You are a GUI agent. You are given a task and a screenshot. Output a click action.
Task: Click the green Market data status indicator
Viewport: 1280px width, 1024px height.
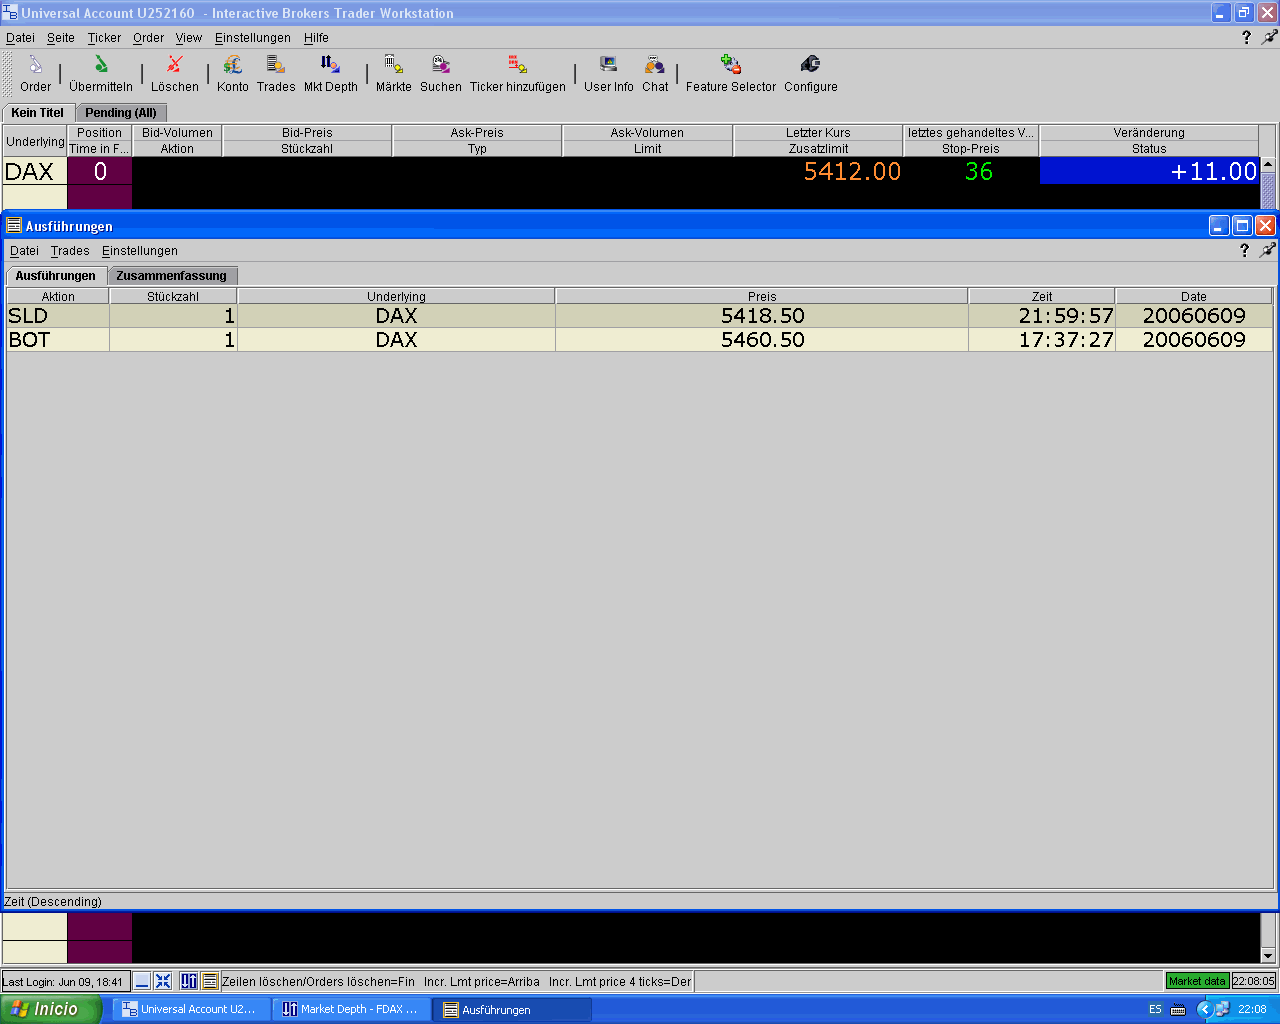pyautogui.click(x=1197, y=981)
